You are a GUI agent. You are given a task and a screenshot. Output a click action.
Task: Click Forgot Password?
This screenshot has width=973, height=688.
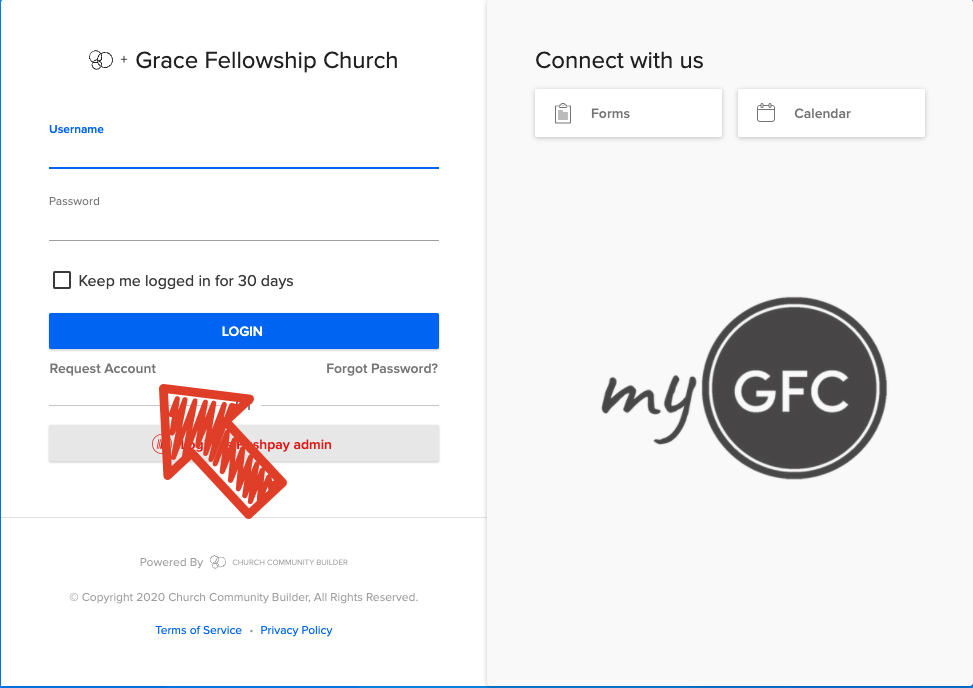click(x=381, y=368)
